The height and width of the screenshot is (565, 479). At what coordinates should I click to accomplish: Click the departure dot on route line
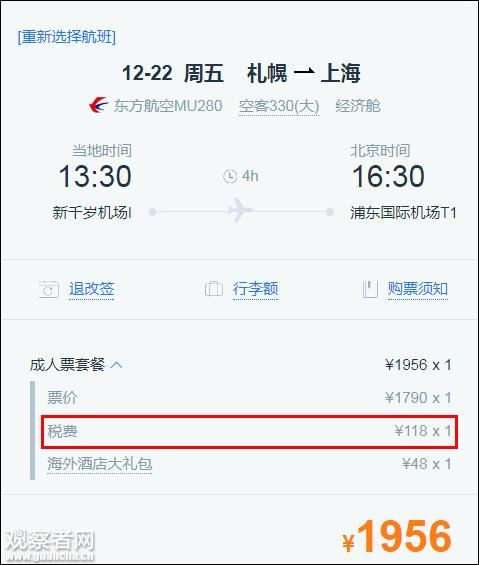tap(152, 212)
